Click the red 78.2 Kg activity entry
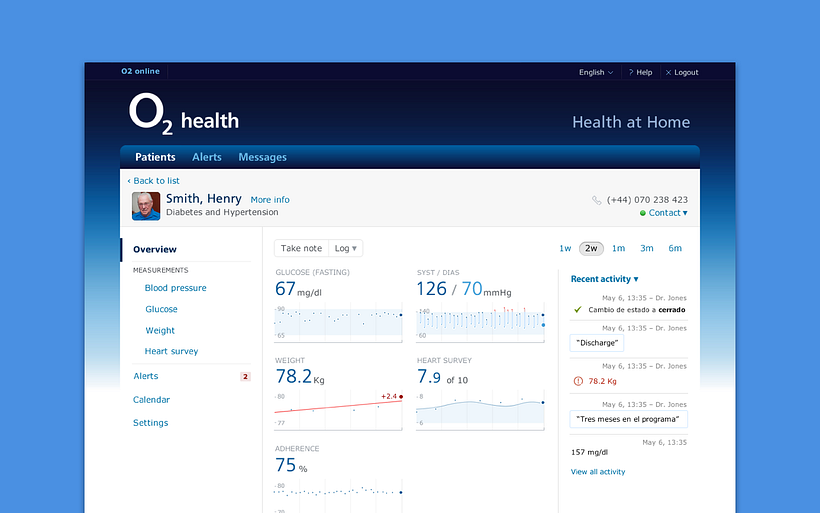820x513 pixels. 602,381
